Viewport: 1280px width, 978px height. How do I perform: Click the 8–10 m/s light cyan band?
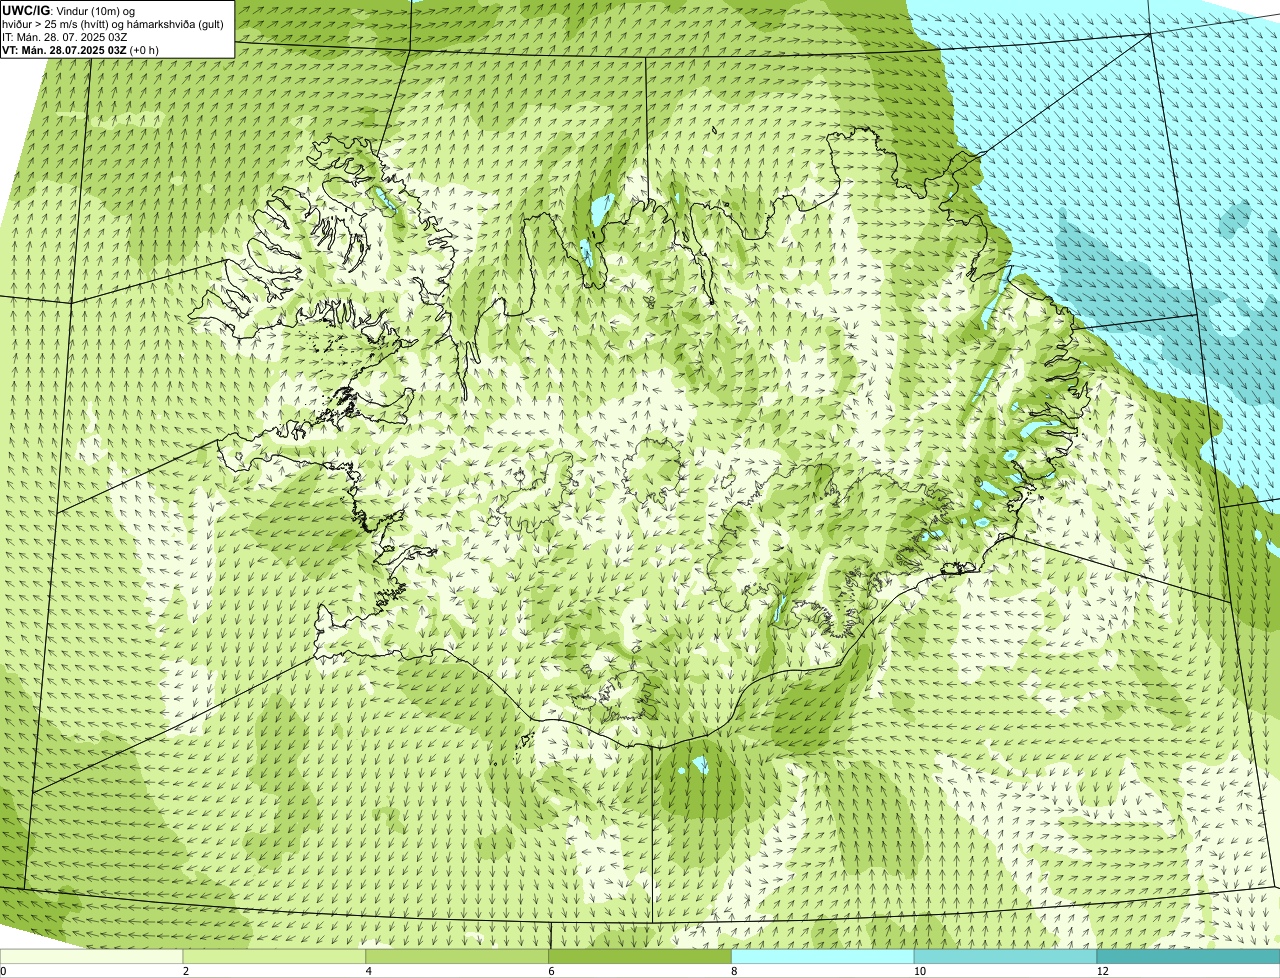(x=824, y=956)
